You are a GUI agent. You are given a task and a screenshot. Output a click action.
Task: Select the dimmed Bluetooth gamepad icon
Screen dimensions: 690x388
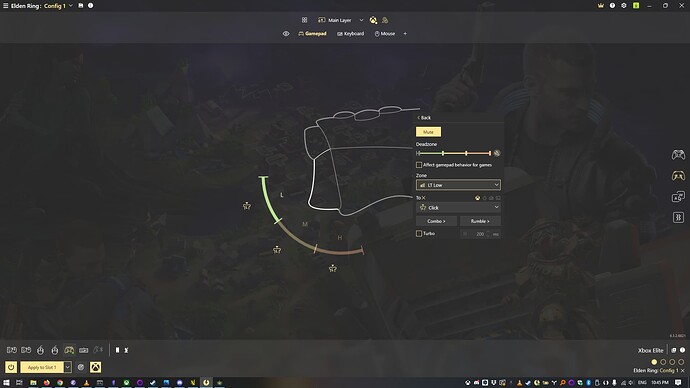point(98,350)
